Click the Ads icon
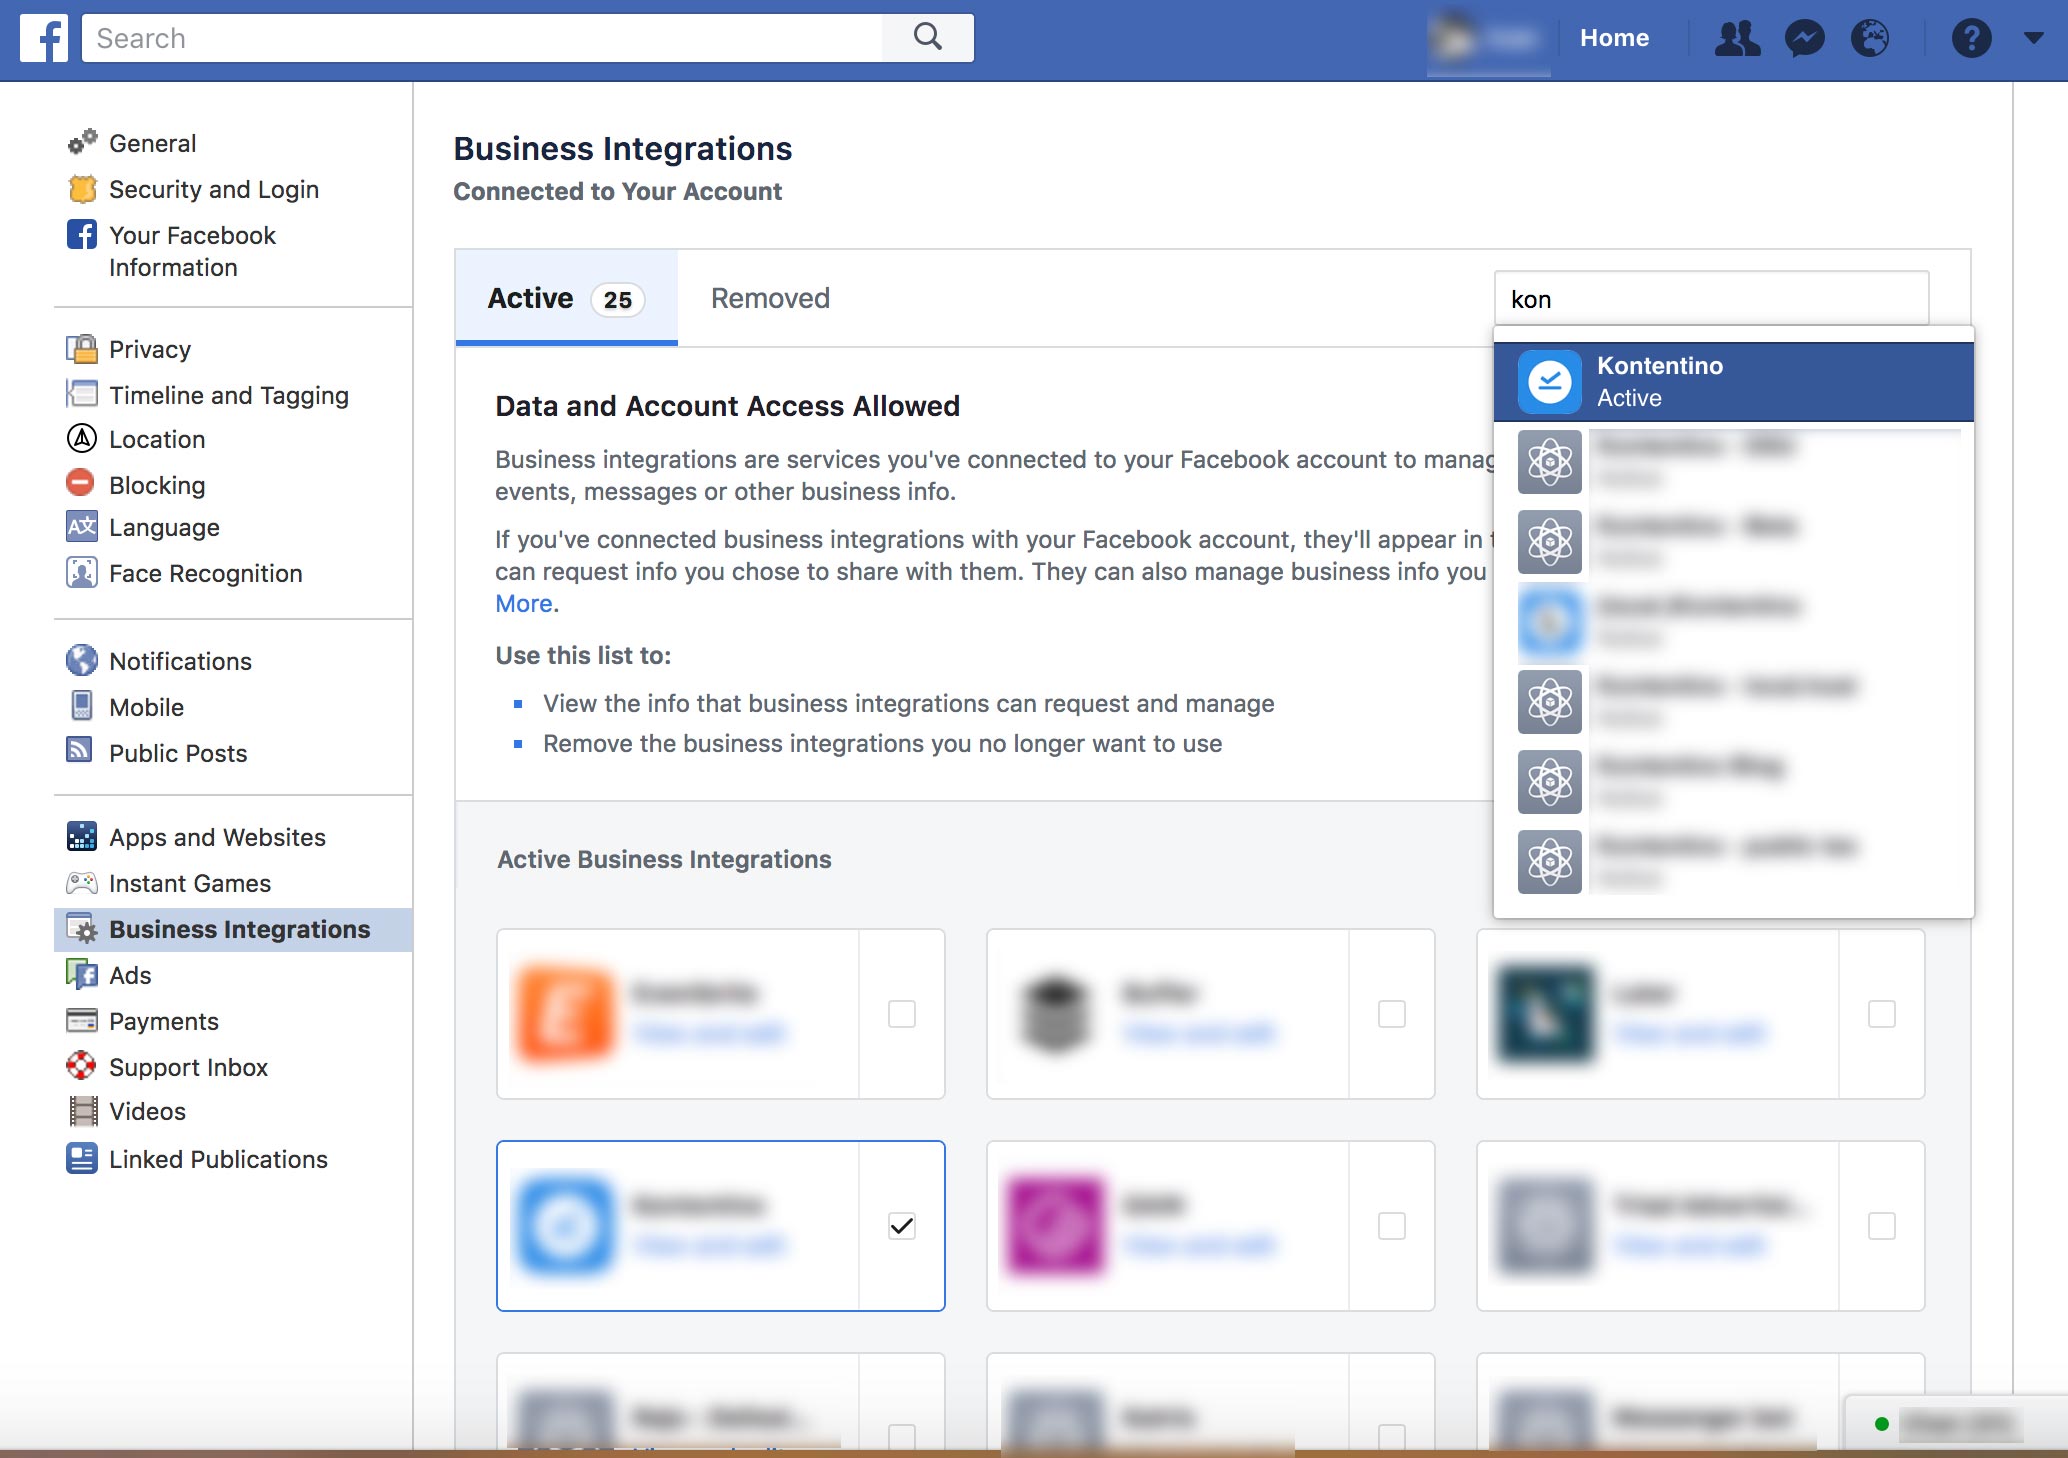Viewport: 2068px width, 1458px height. click(x=82, y=974)
